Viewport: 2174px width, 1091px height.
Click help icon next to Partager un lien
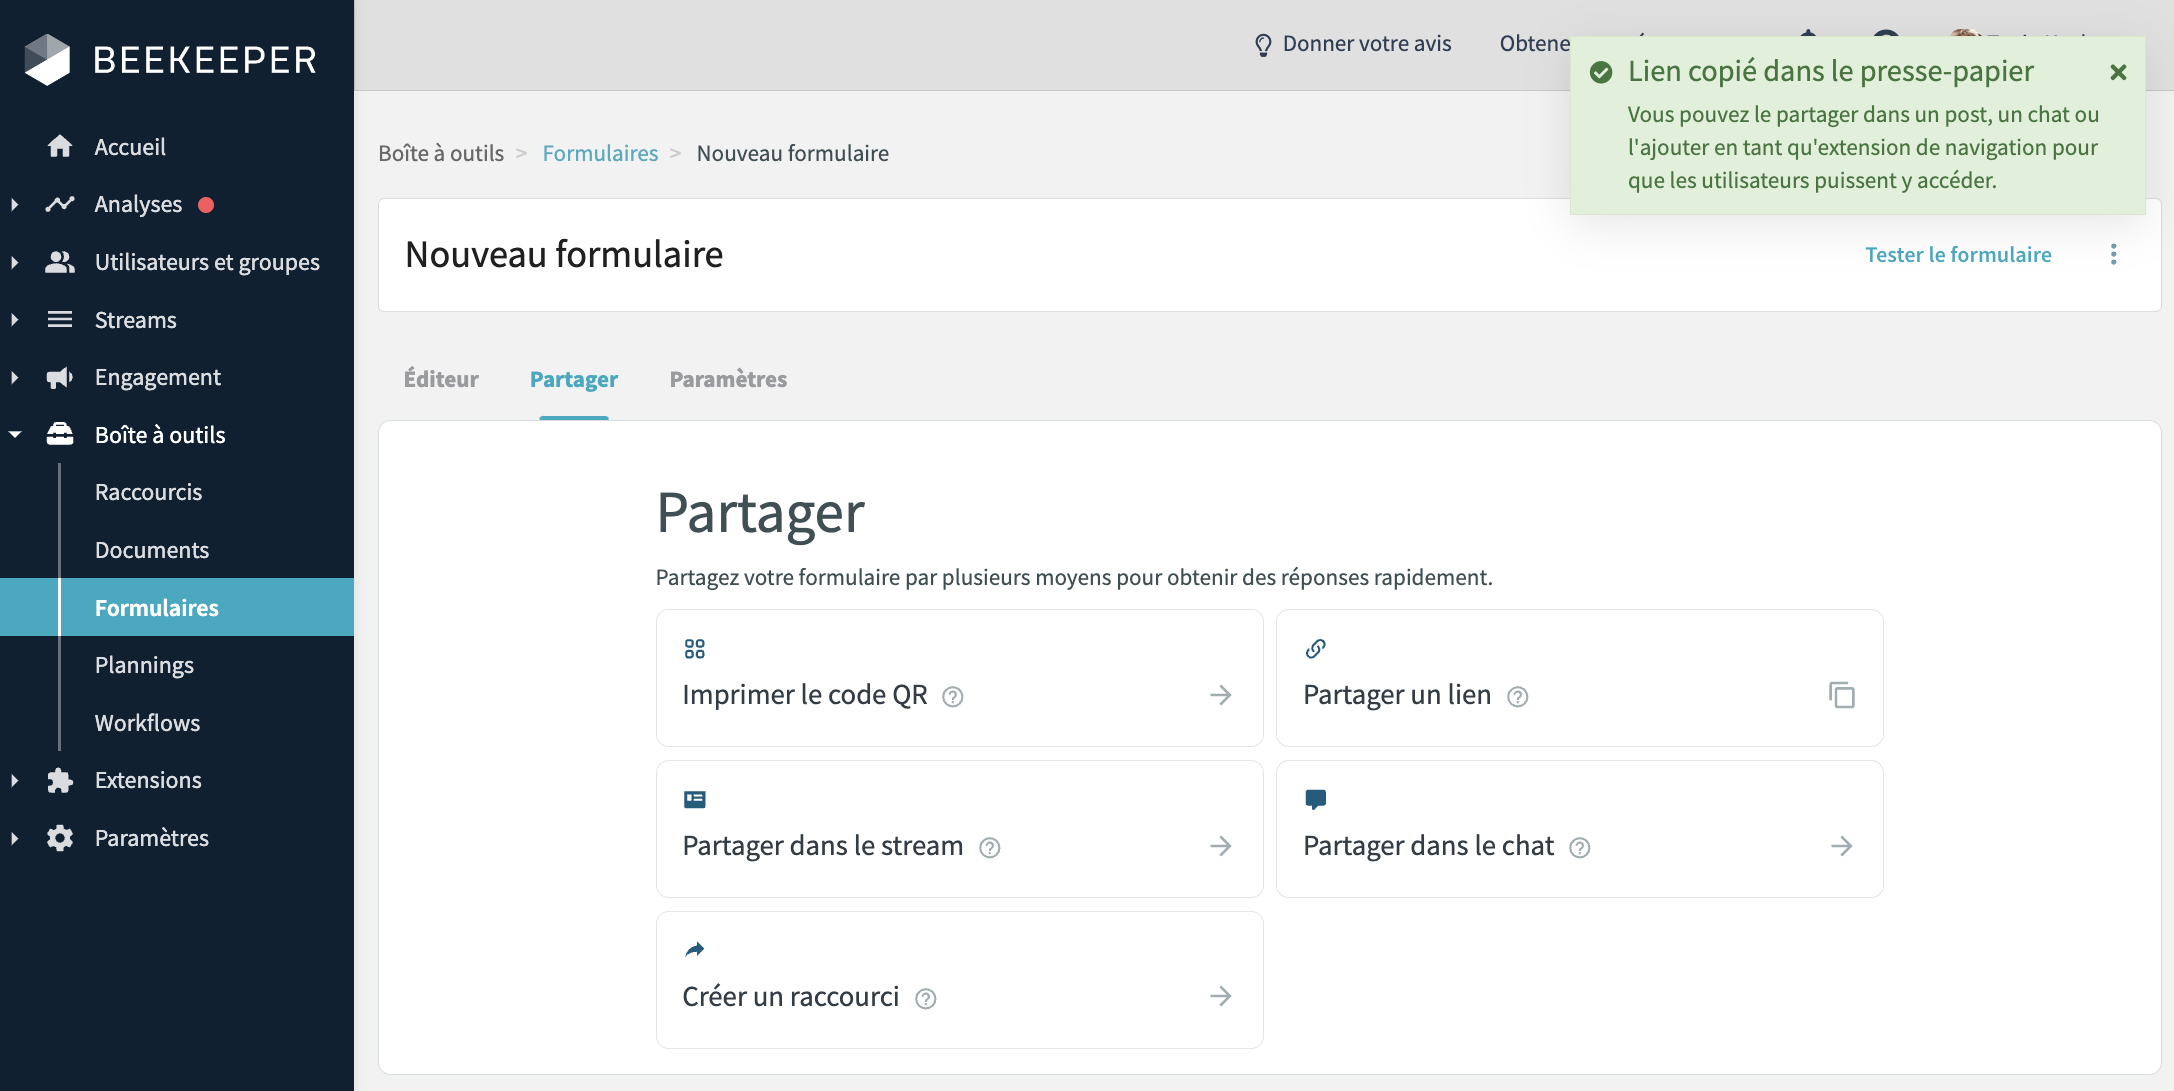pos(1518,697)
